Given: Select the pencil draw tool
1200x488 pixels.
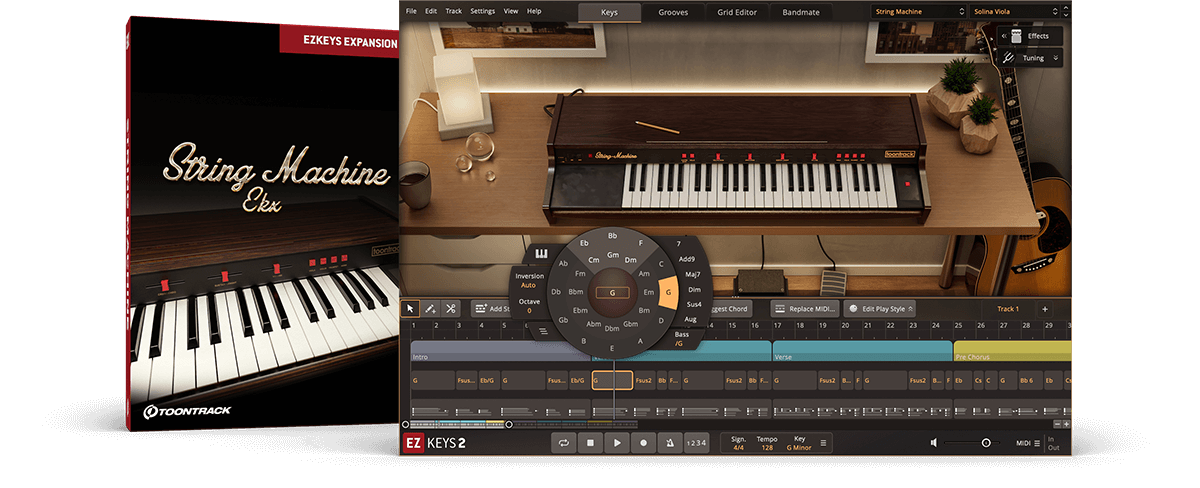Looking at the screenshot, I should (430, 309).
